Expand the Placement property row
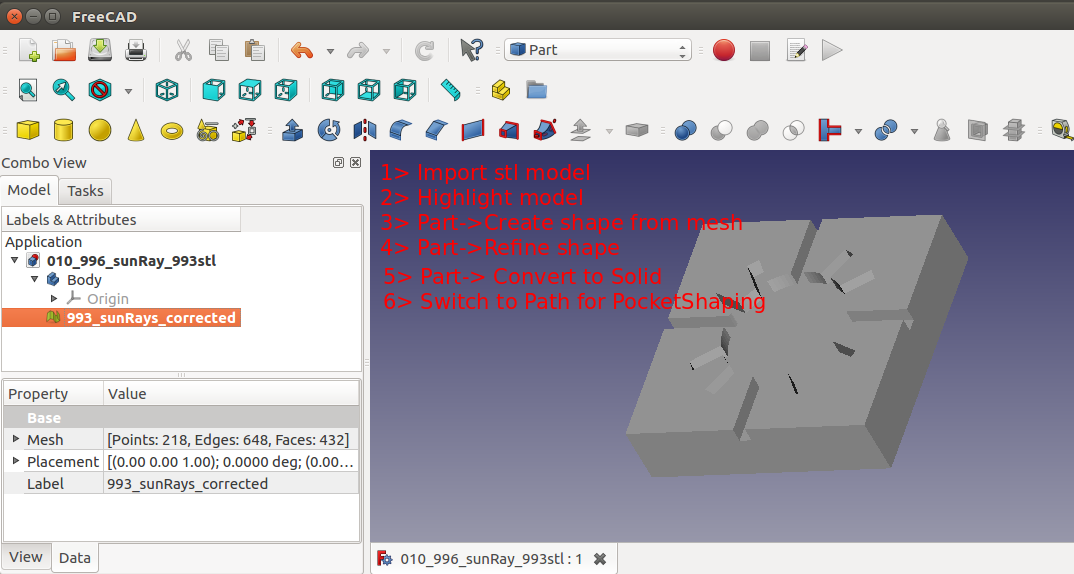 [15, 461]
